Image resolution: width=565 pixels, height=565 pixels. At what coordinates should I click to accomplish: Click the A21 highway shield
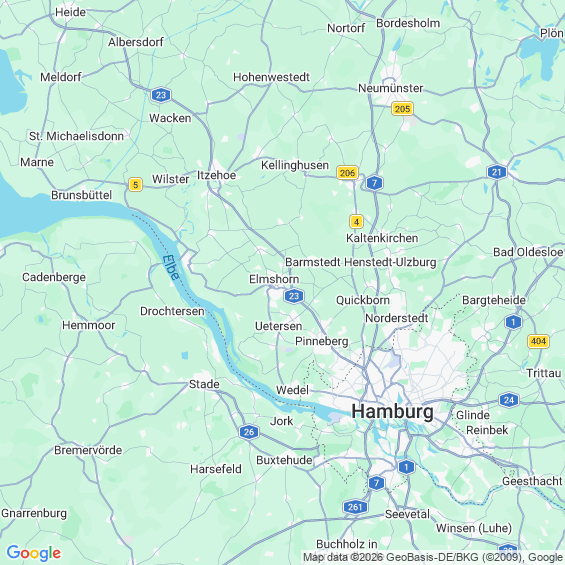(x=497, y=172)
